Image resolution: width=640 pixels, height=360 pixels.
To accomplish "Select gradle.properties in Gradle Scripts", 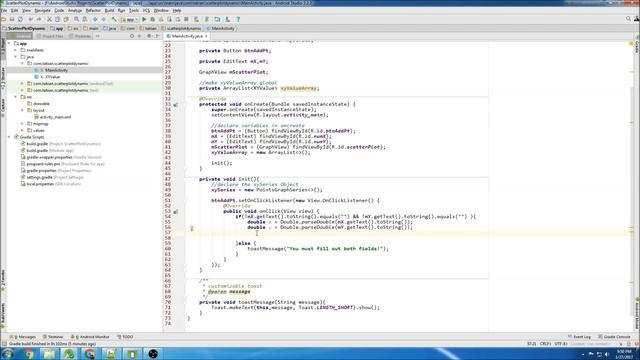I will click(41, 171).
